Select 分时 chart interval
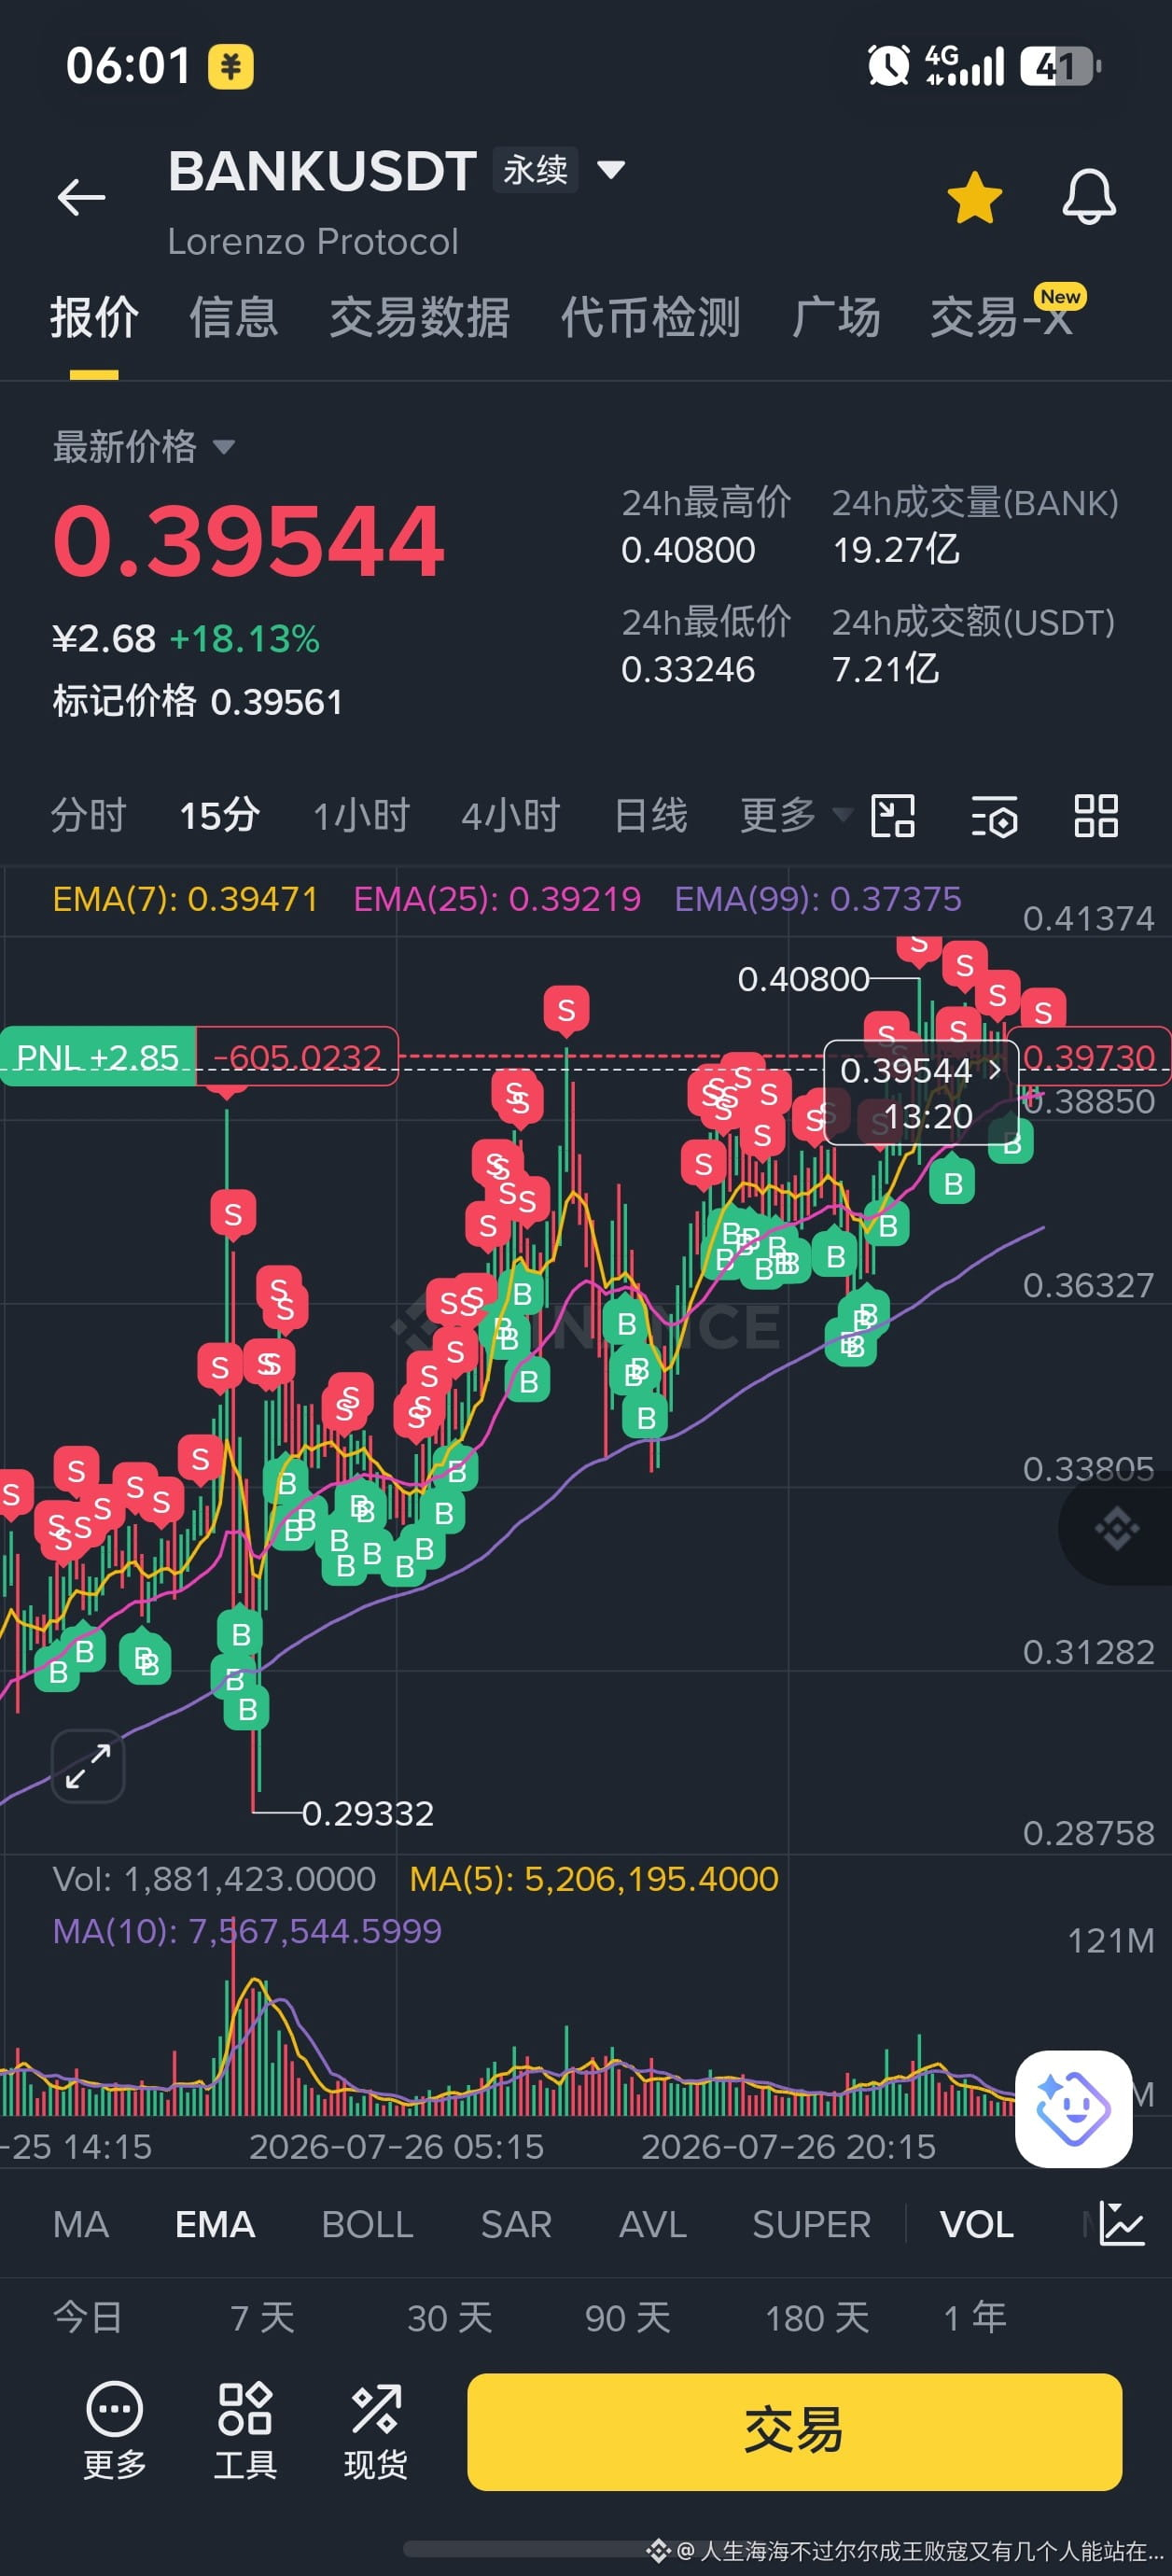Image resolution: width=1172 pixels, height=2576 pixels. [x=88, y=815]
